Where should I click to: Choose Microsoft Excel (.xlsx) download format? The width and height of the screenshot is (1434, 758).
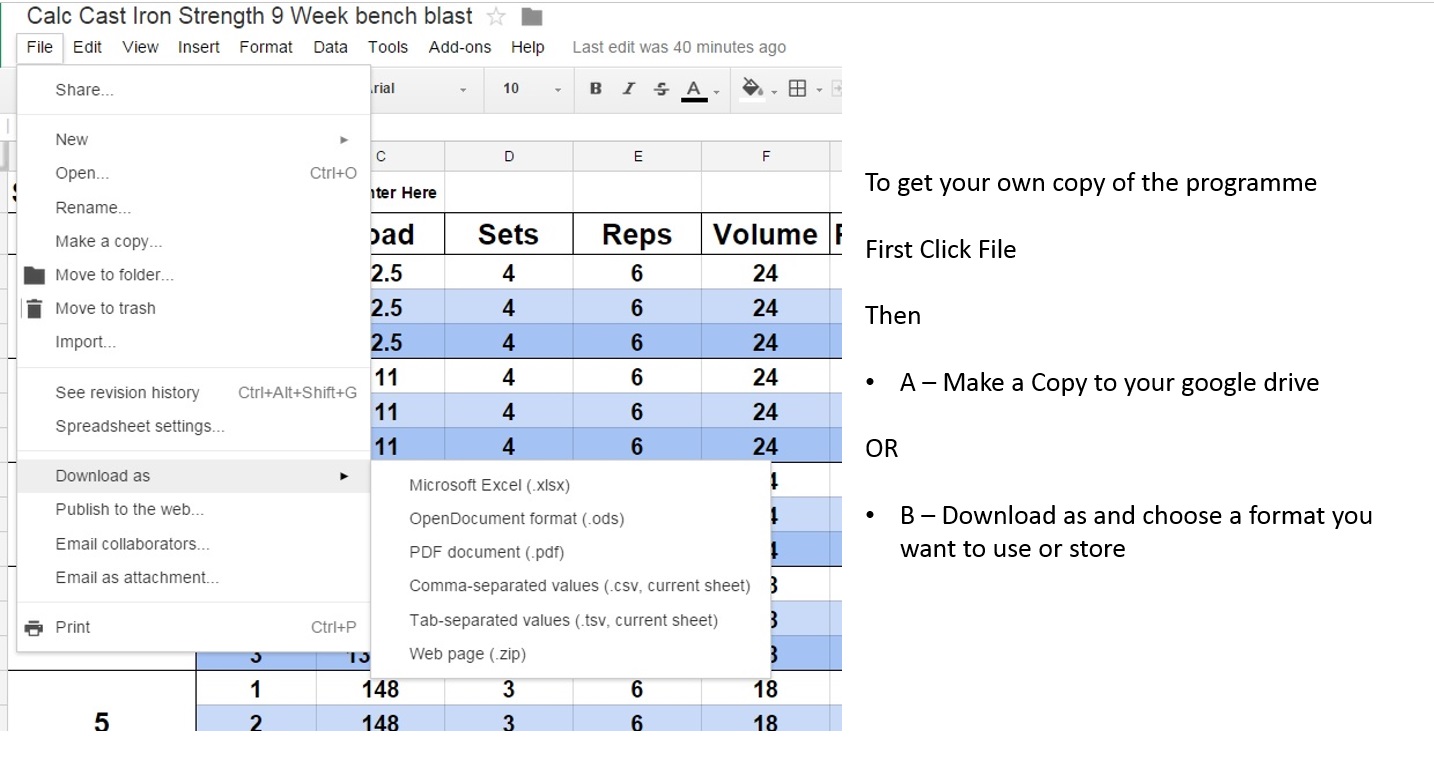pyautogui.click(x=489, y=485)
